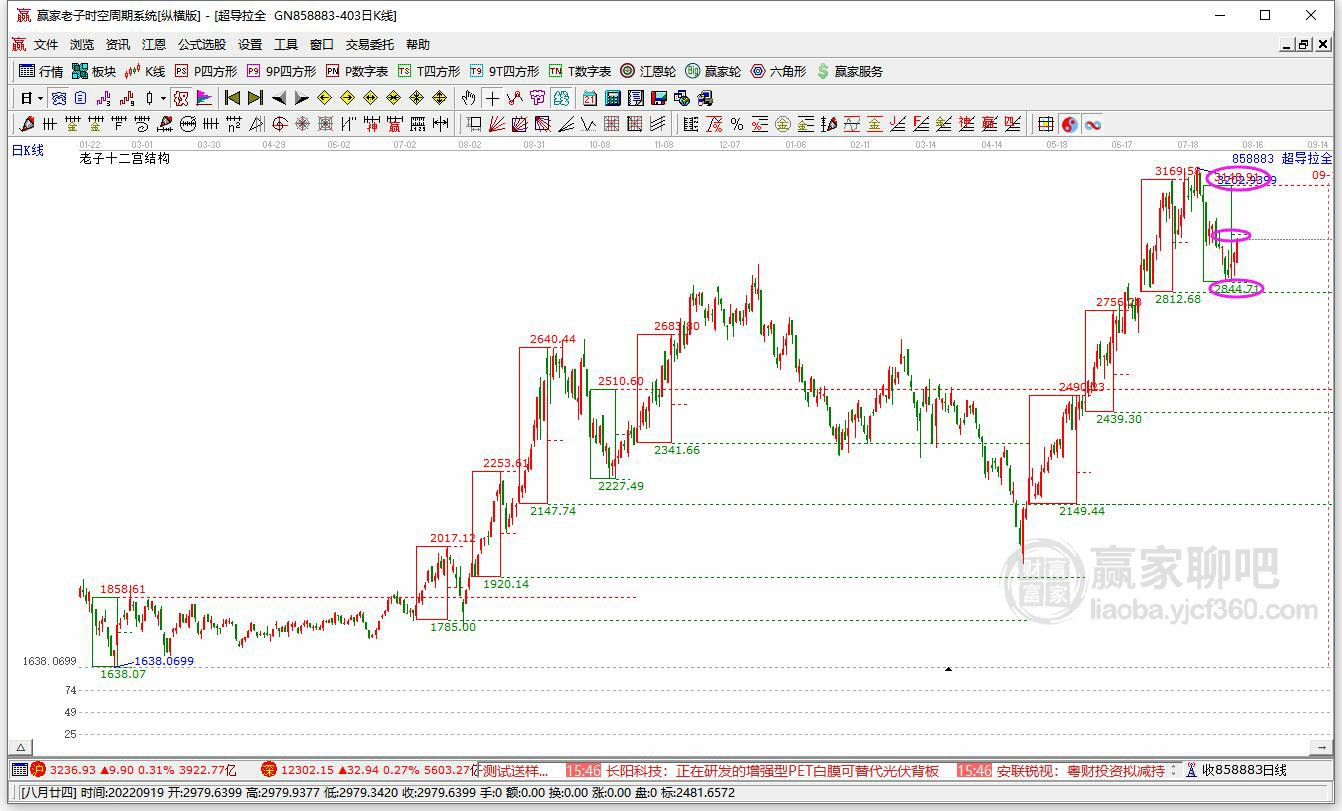1342x811 pixels.
Task: Open 赢家服务 with the dollar icon
Action: (850, 71)
